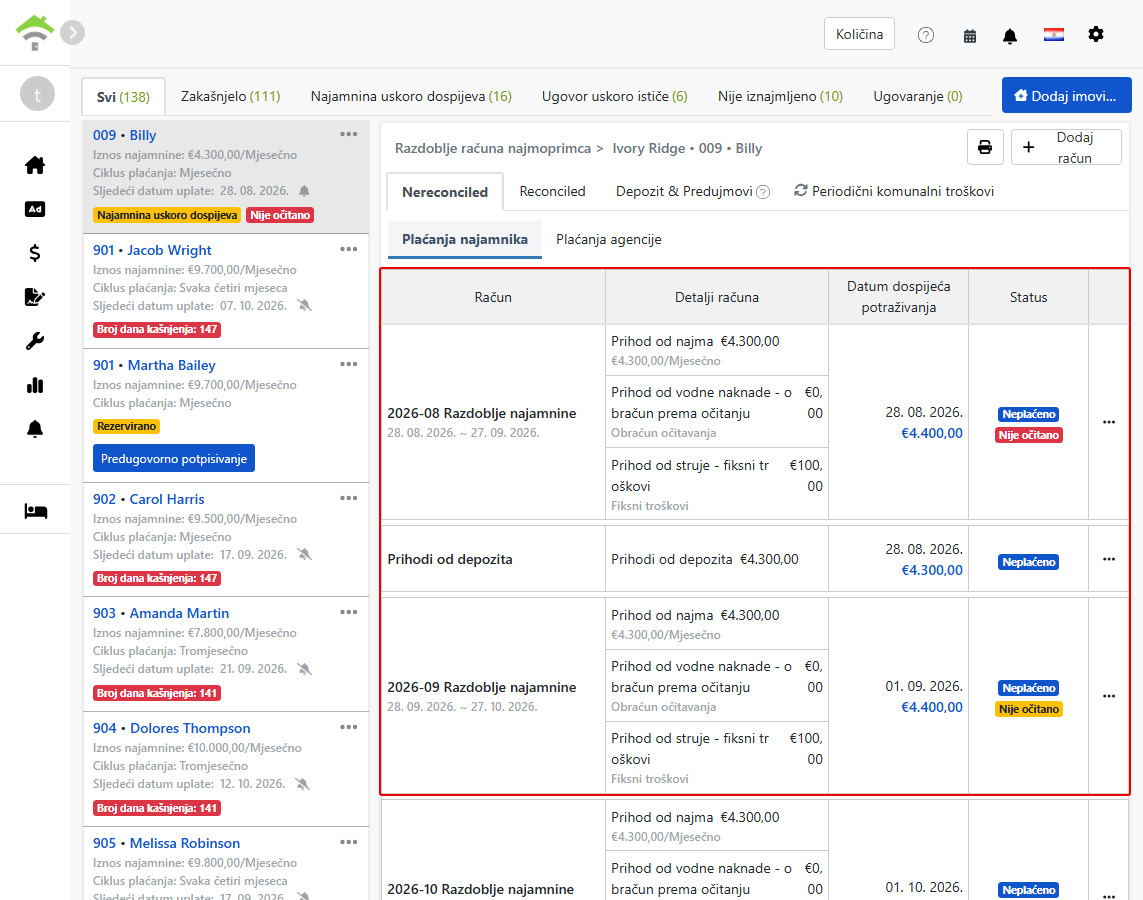Screen dimensions: 1143x900
Task: Open the more menu for 901 Jacob Wright
Action: coord(348,249)
